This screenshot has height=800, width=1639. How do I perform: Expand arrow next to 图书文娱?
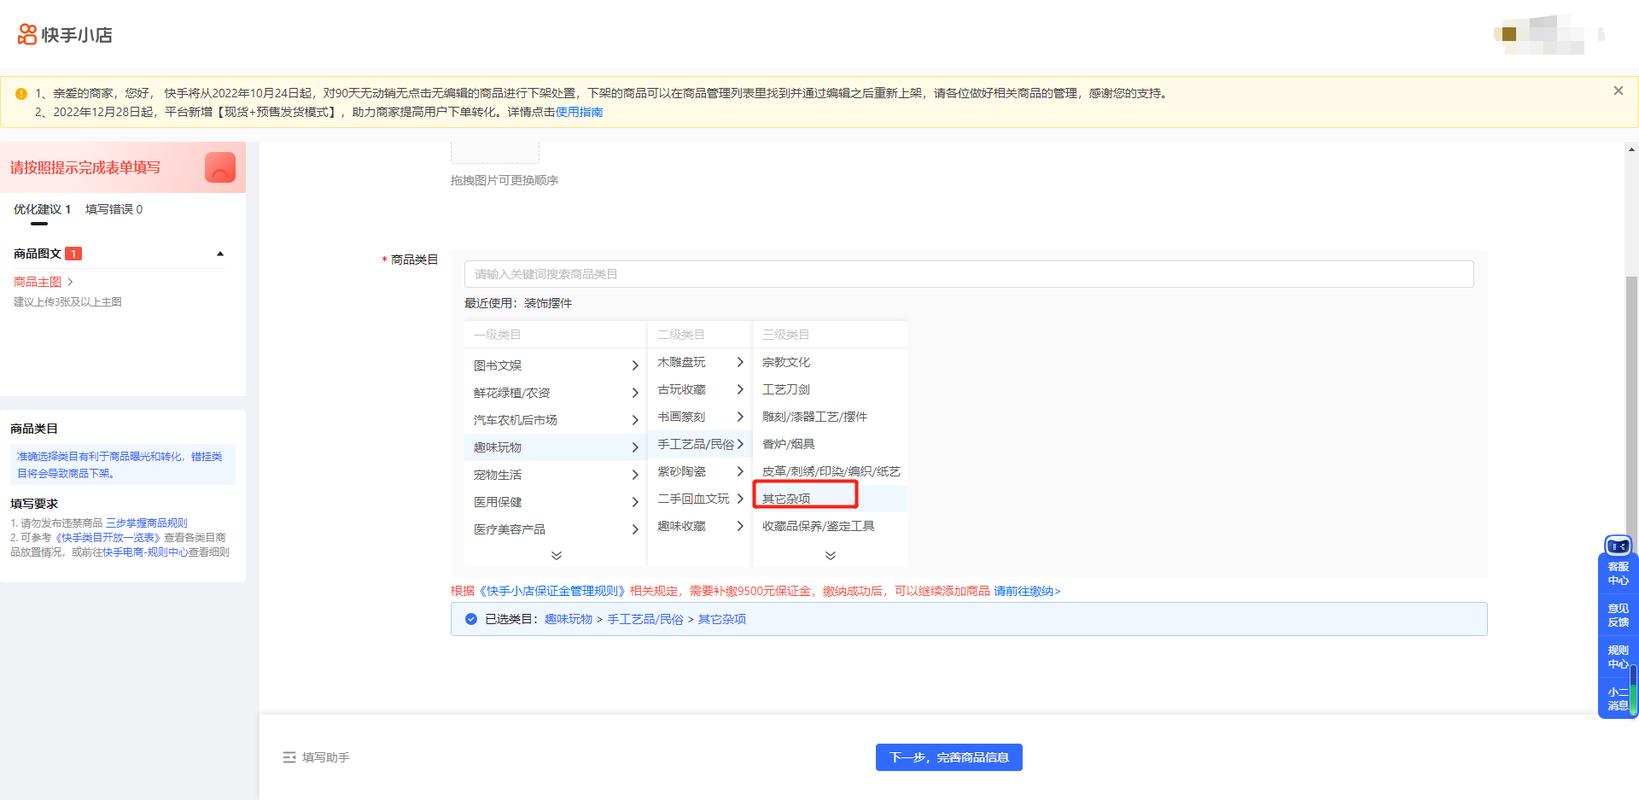point(635,366)
